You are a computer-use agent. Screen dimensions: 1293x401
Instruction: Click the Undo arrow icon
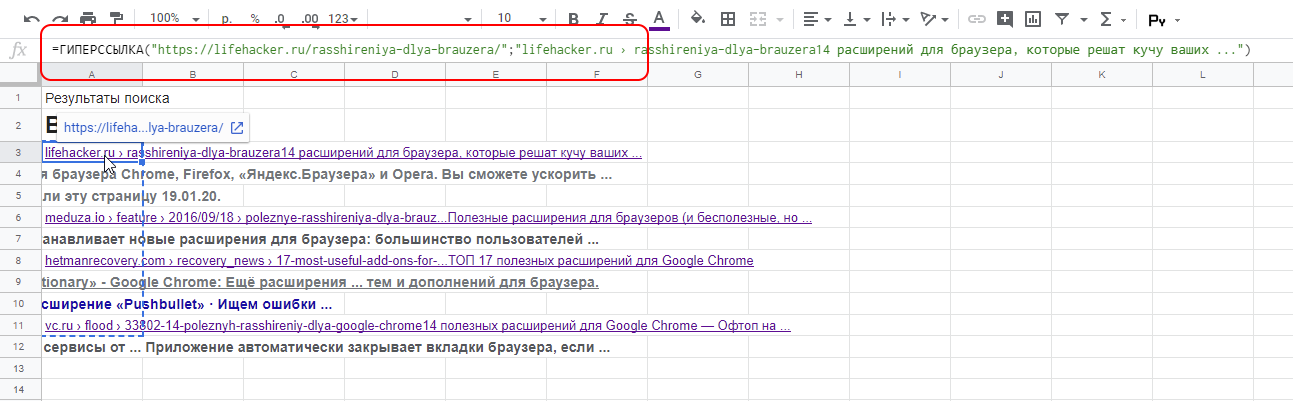[x=32, y=19]
